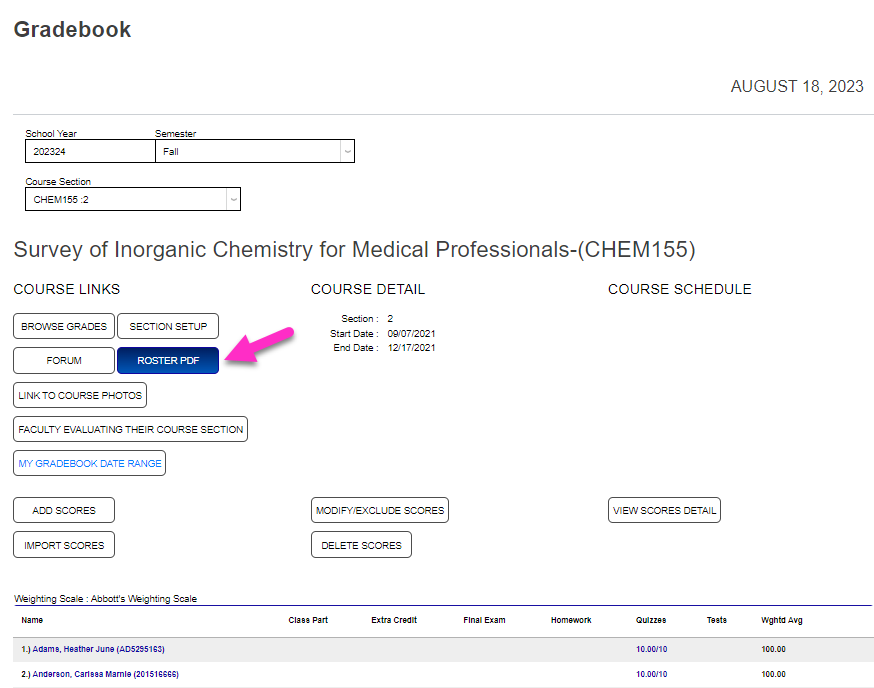Open Heather June Adams's student record
Screen dimensions: 874x688
95,649
